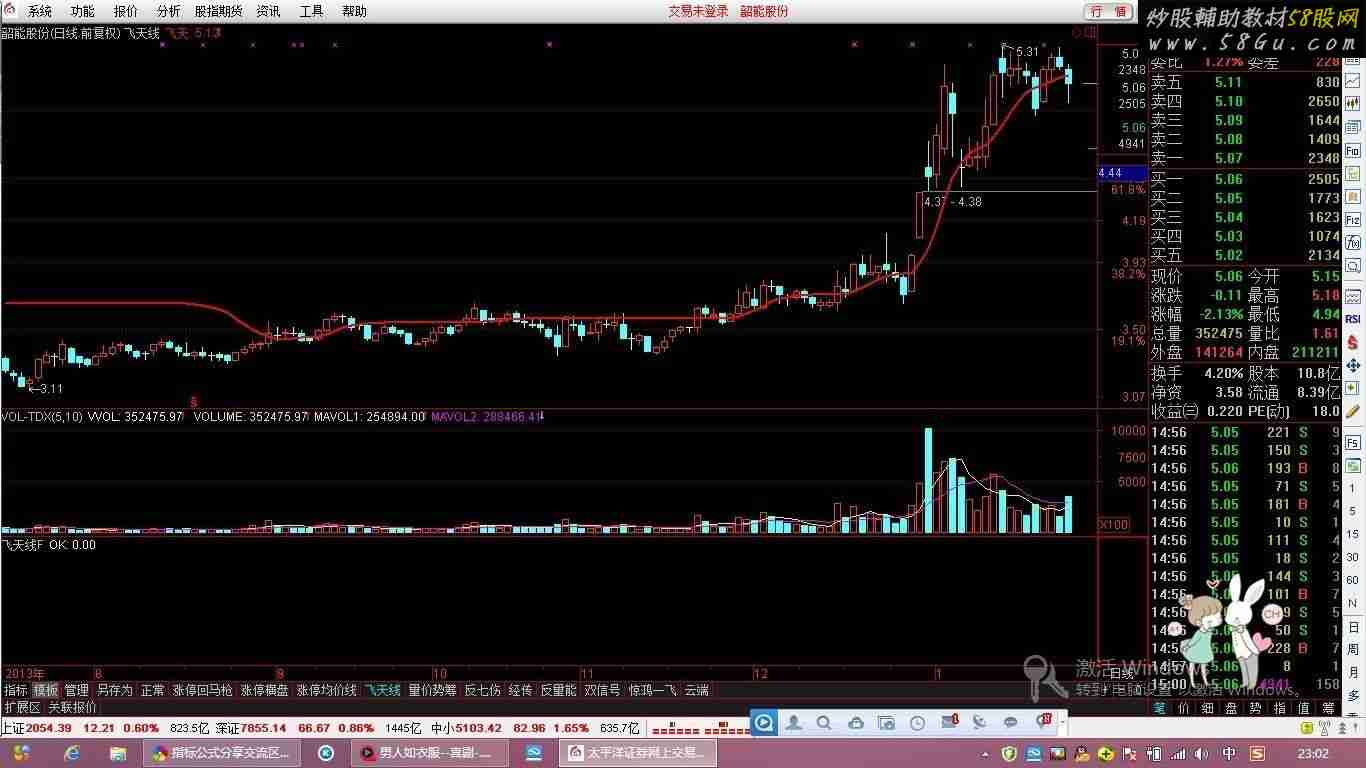
Task: Select the 云端 template
Action: pyautogui.click(x=696, y=690)
